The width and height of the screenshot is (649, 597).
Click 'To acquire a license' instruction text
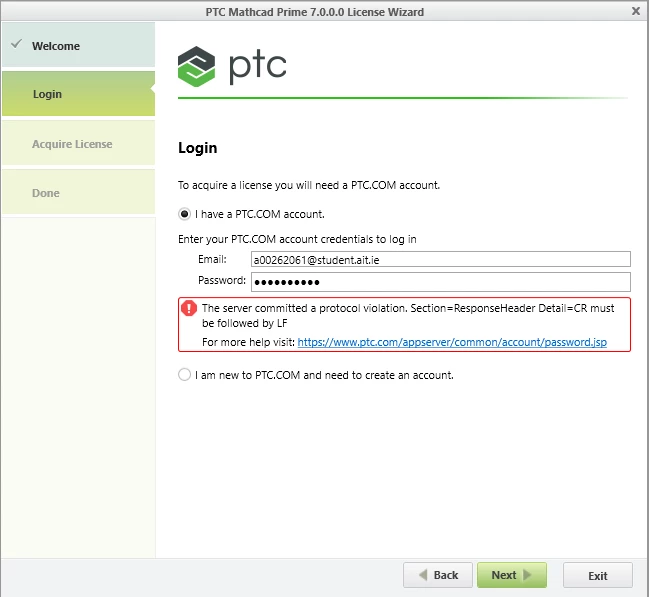[309, 185]
